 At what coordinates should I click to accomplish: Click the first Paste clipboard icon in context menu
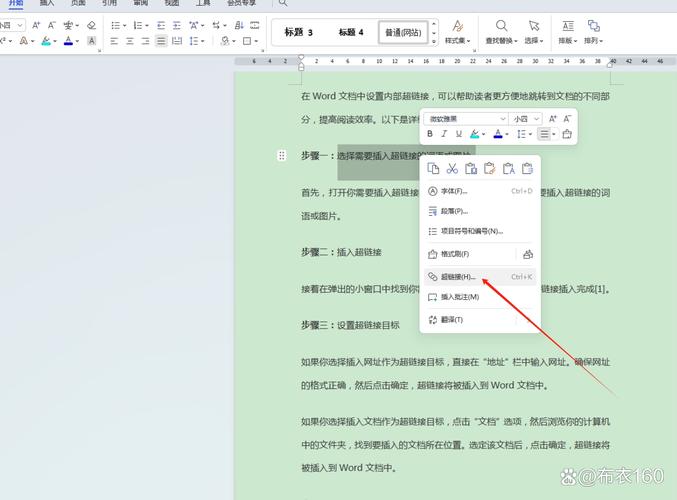[x=471, y=168]
